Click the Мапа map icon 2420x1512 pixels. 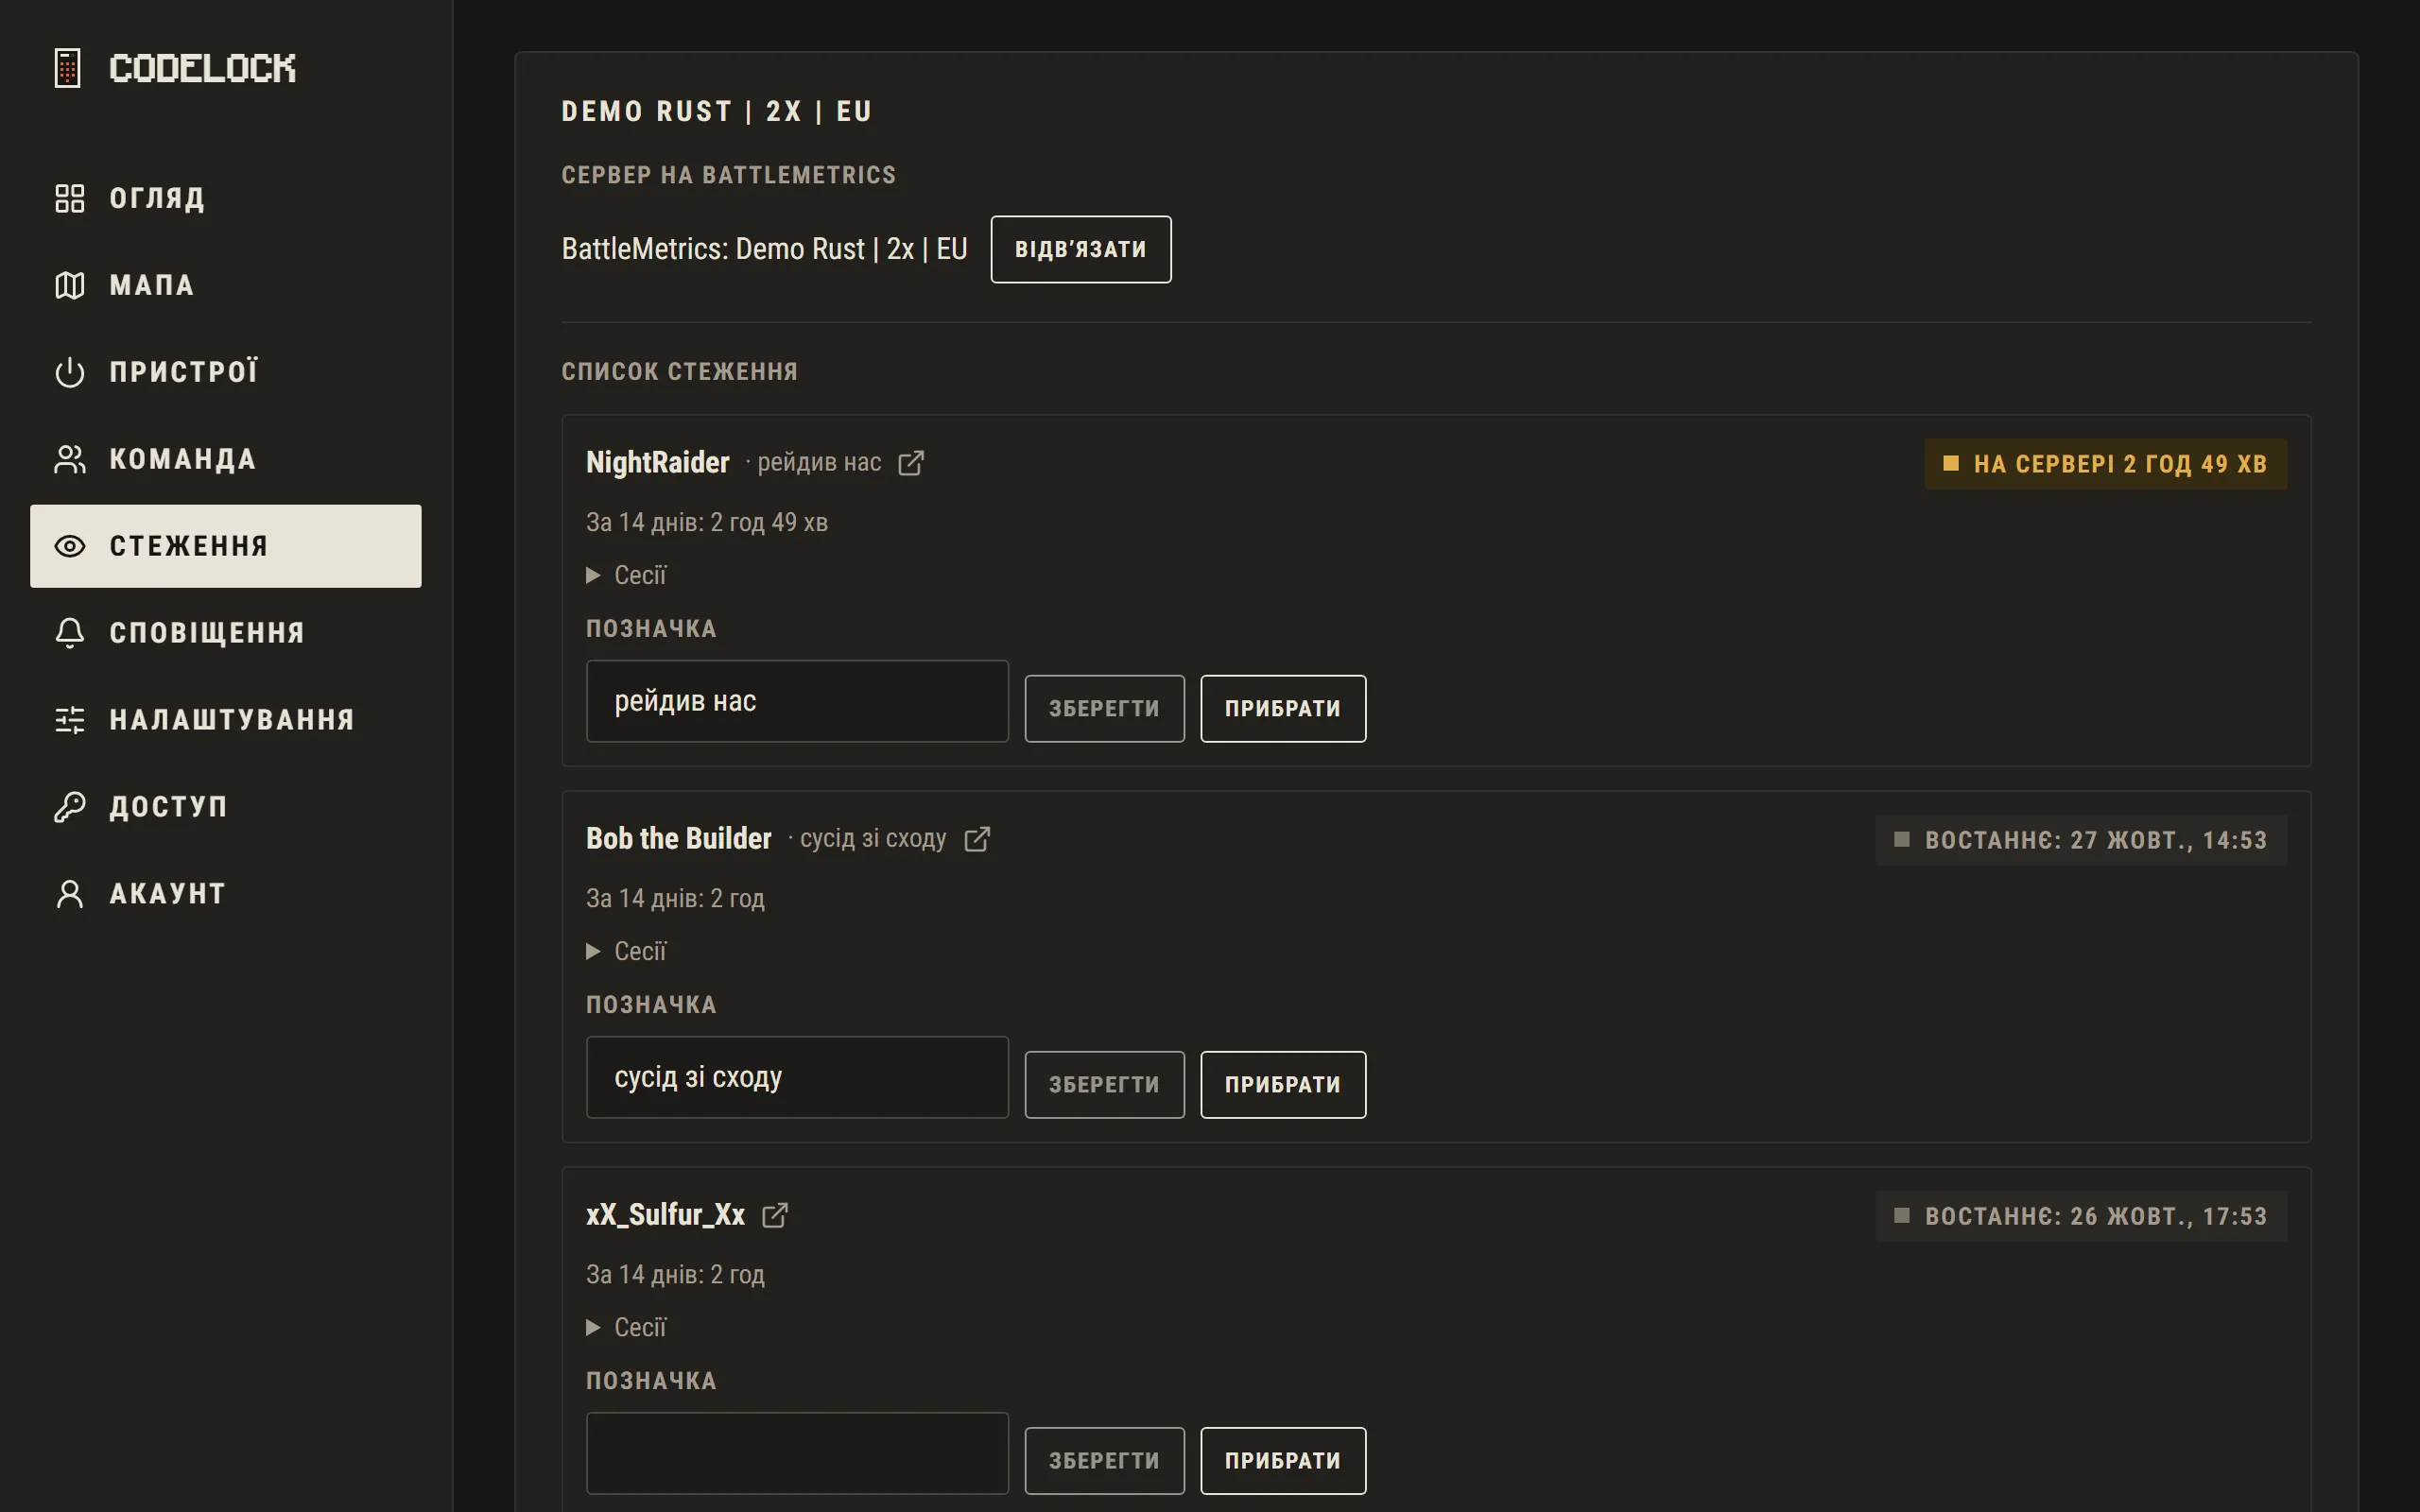coord(69,285)
